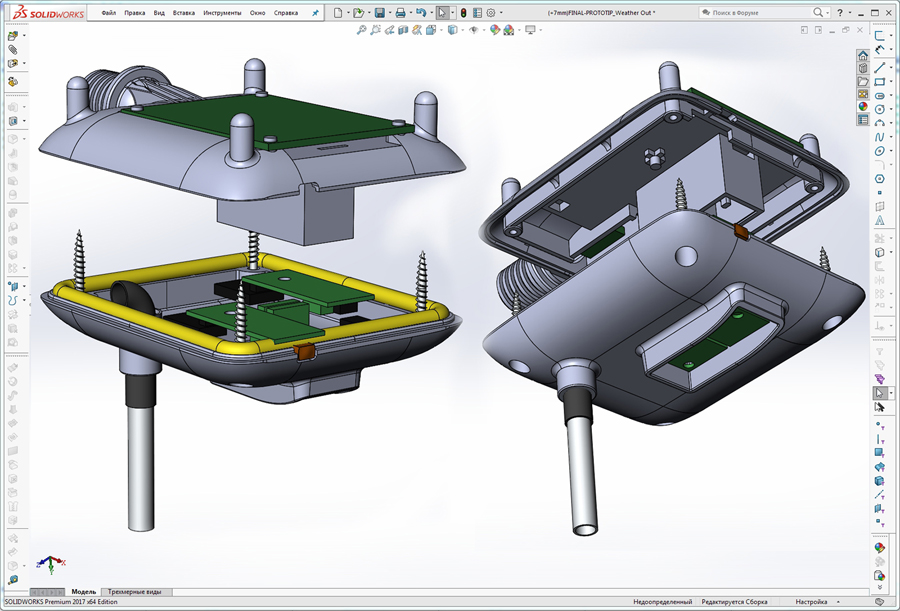Select the Zoom to Fit tool
The image size is (900, 611).
360,31
